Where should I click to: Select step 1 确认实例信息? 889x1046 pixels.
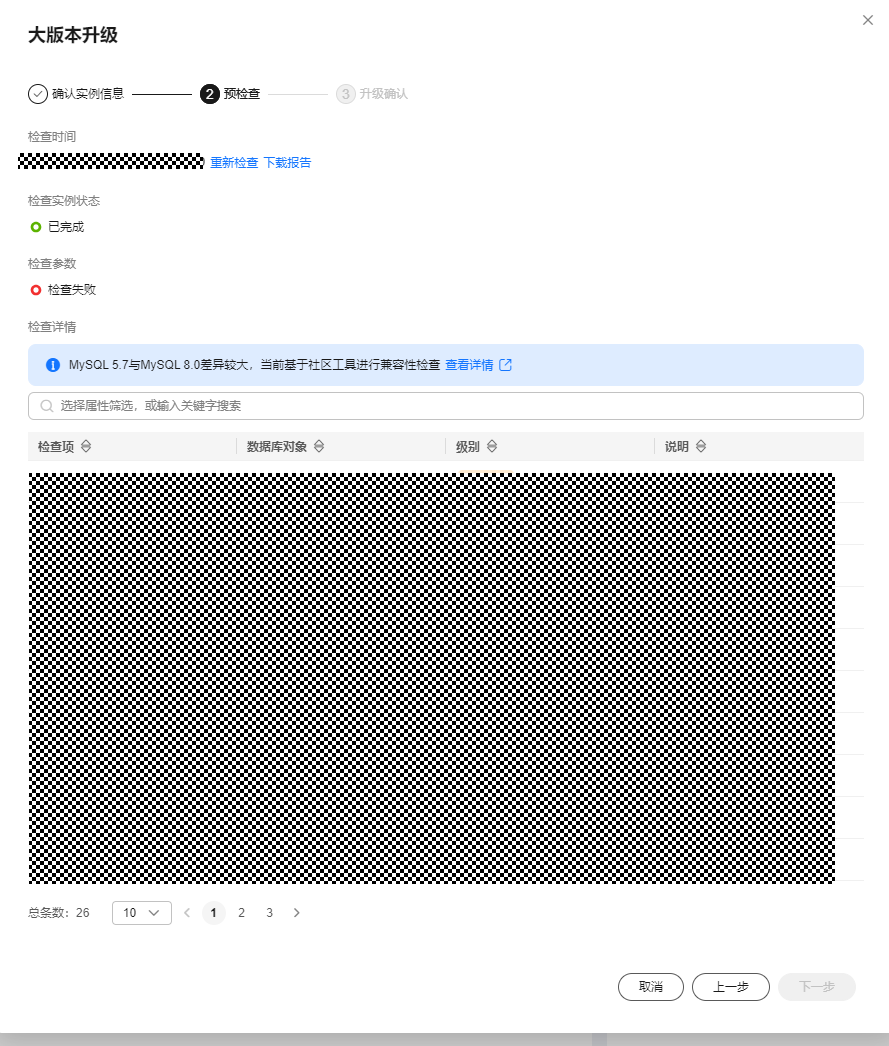(76, 94)
